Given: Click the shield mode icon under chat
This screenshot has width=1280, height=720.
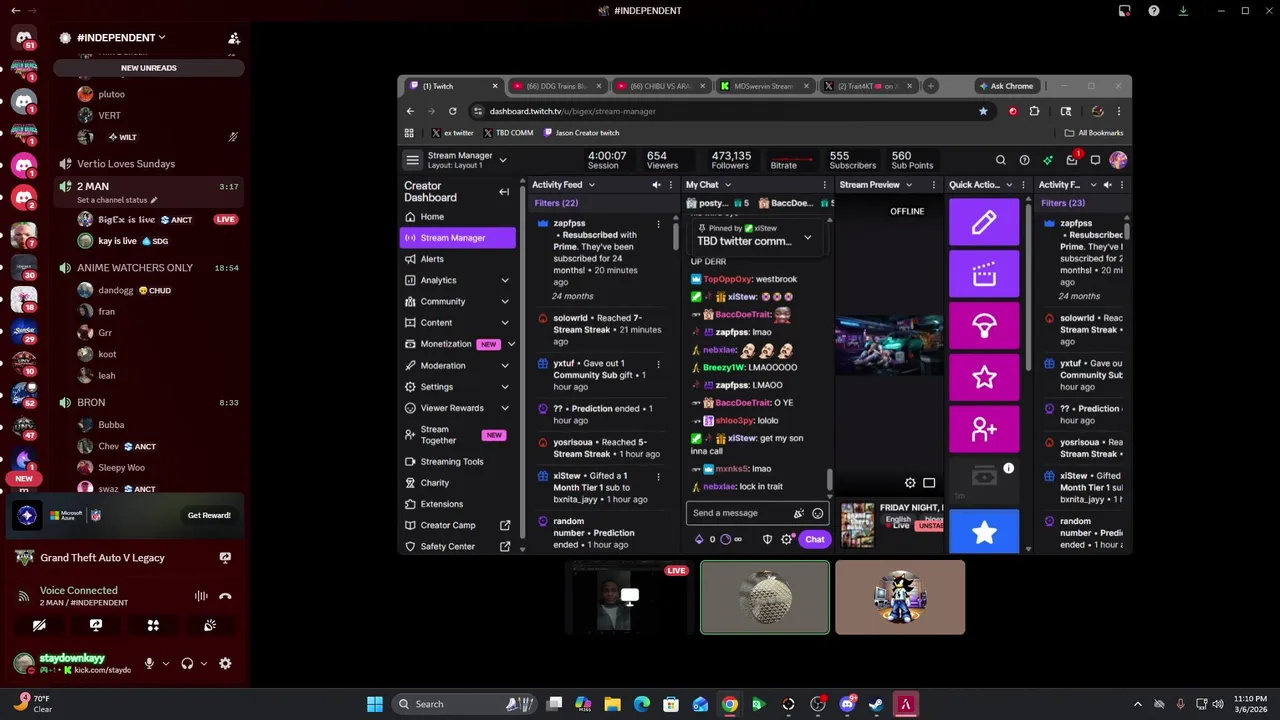Looking at the screenshot, I should (767, 539).
